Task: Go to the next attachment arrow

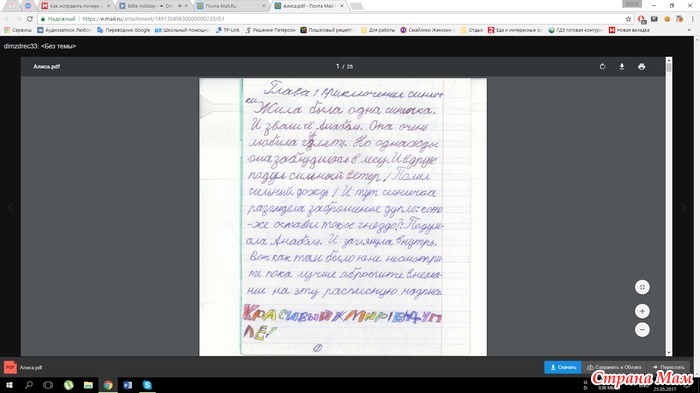Action: point(683,207)
